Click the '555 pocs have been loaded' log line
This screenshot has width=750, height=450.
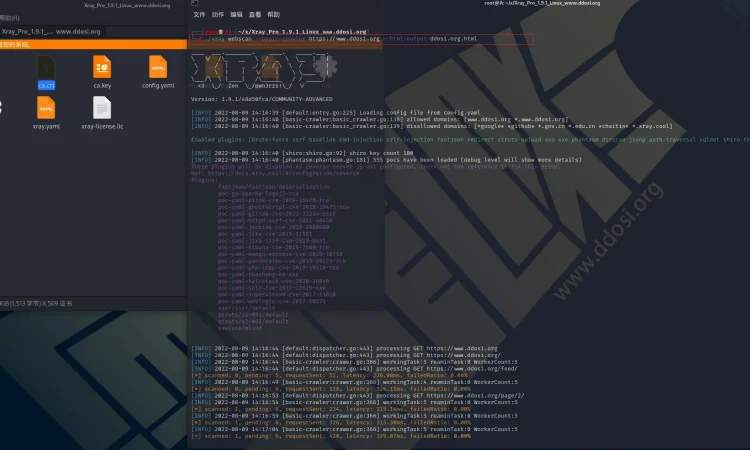click(386, 160)
